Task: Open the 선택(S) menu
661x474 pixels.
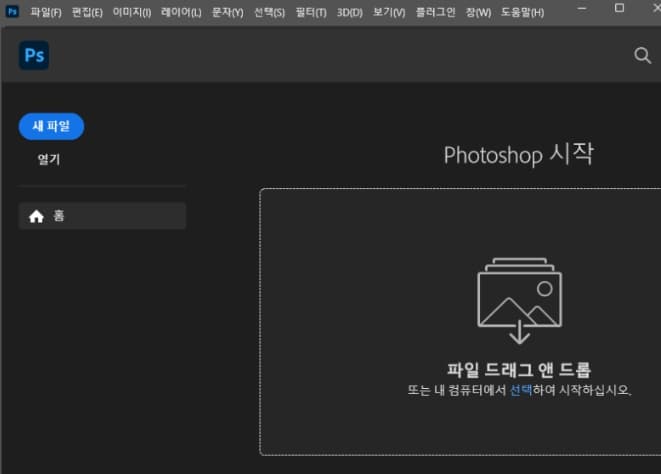Action: pyautogui.click(x=270, y=12)
